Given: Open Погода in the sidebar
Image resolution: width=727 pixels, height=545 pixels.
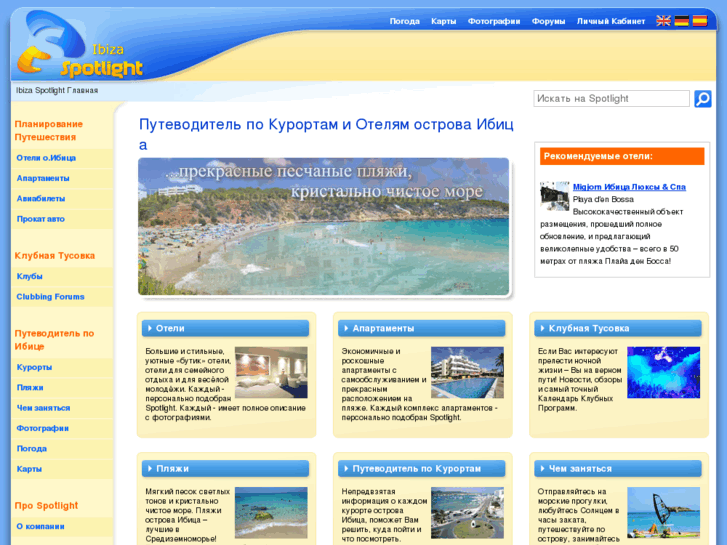Looking at the screenshot, I should click(62, 449).
